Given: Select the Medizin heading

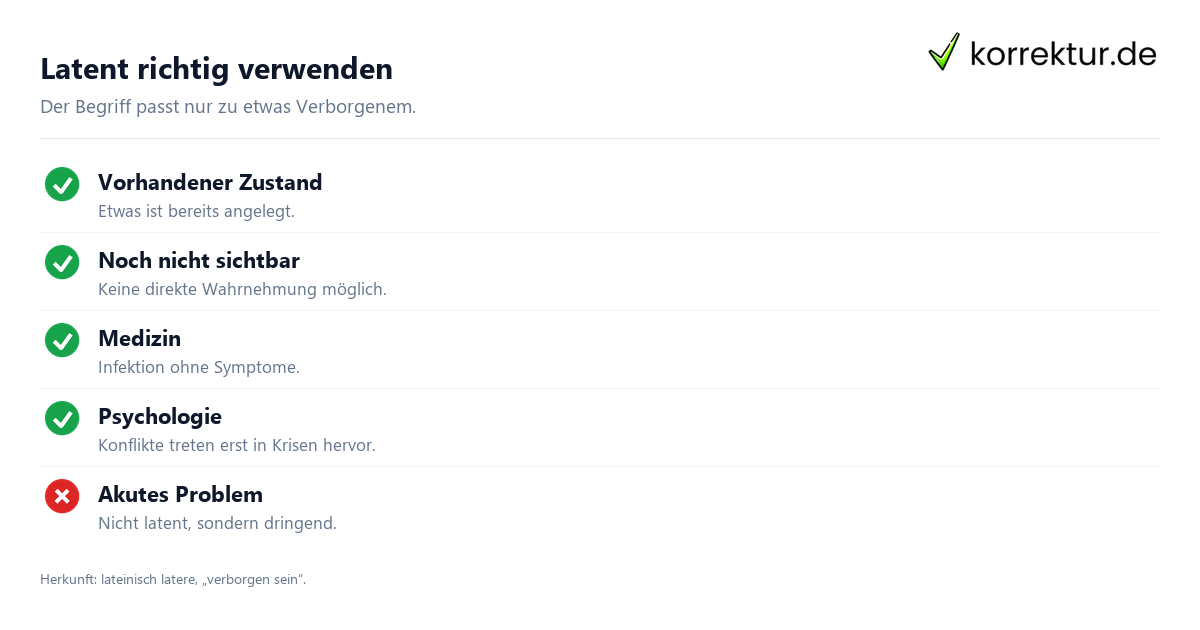Looking at the screenshot, I should 139,339.
